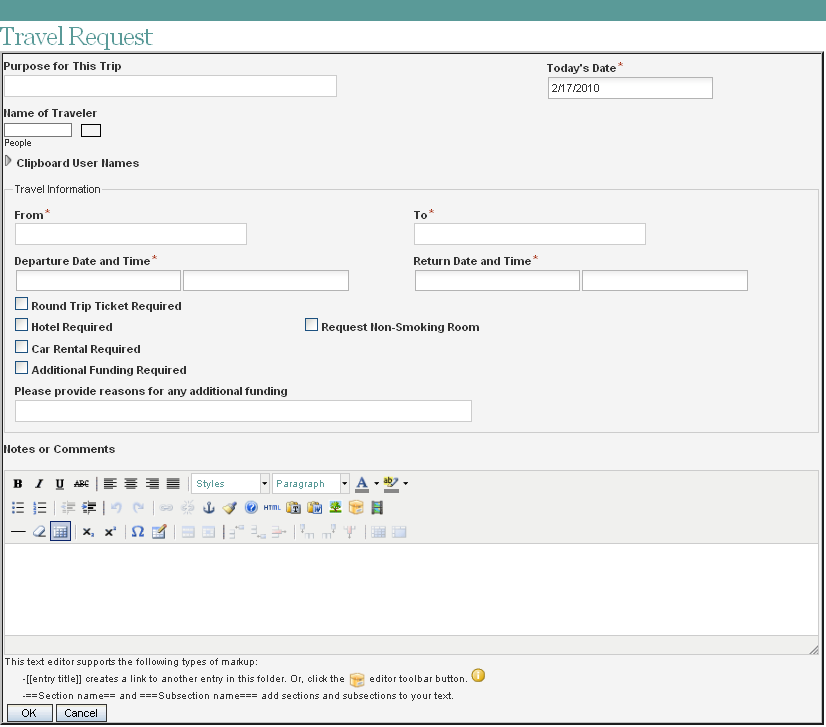
Task: Click the undo arrow icon
Action: point(116,508)
